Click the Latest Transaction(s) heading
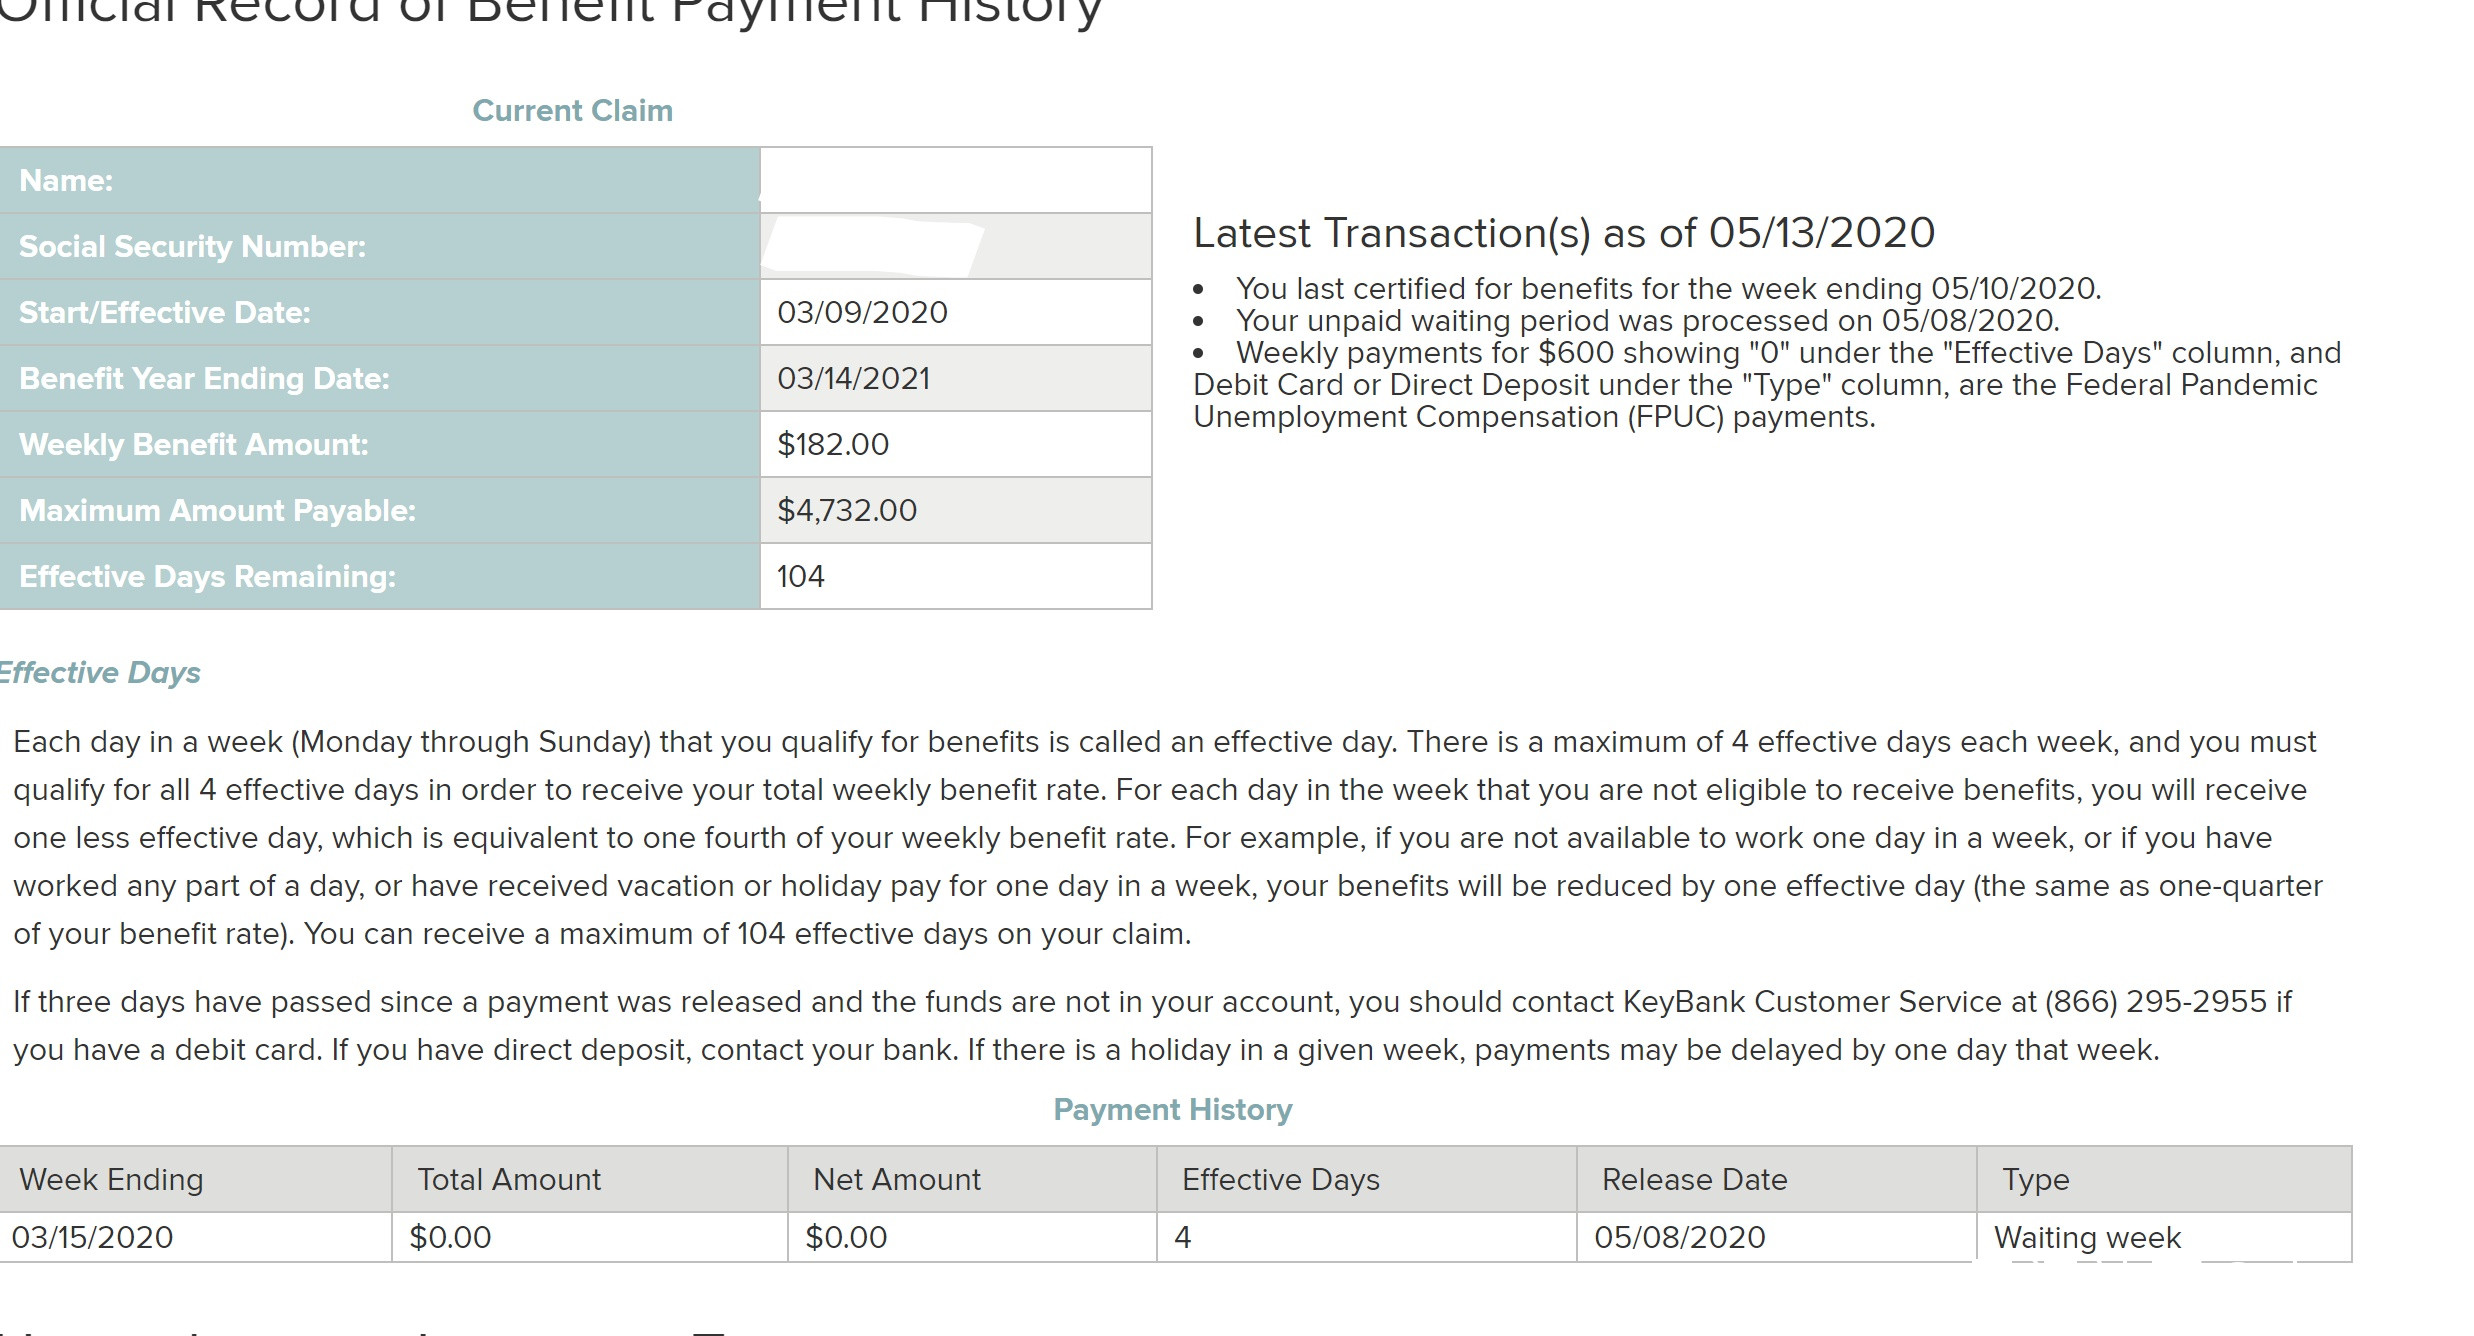This screenshot has height=1336, width=2474. pyautogui.click(x=1564, y=233)
